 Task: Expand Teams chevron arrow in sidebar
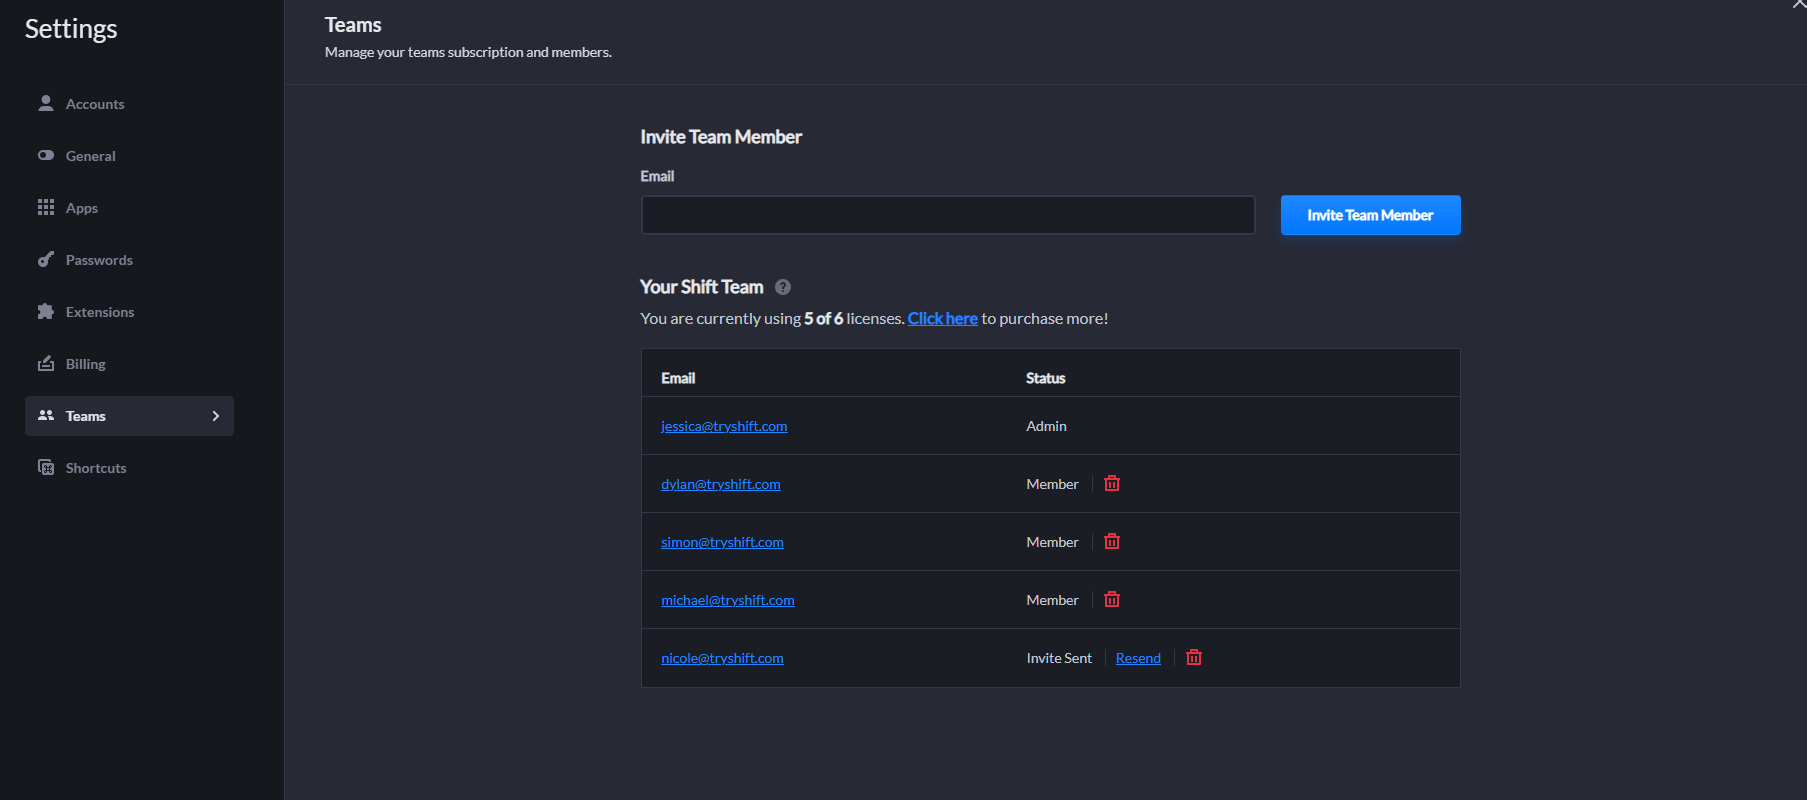pos(215,416)
